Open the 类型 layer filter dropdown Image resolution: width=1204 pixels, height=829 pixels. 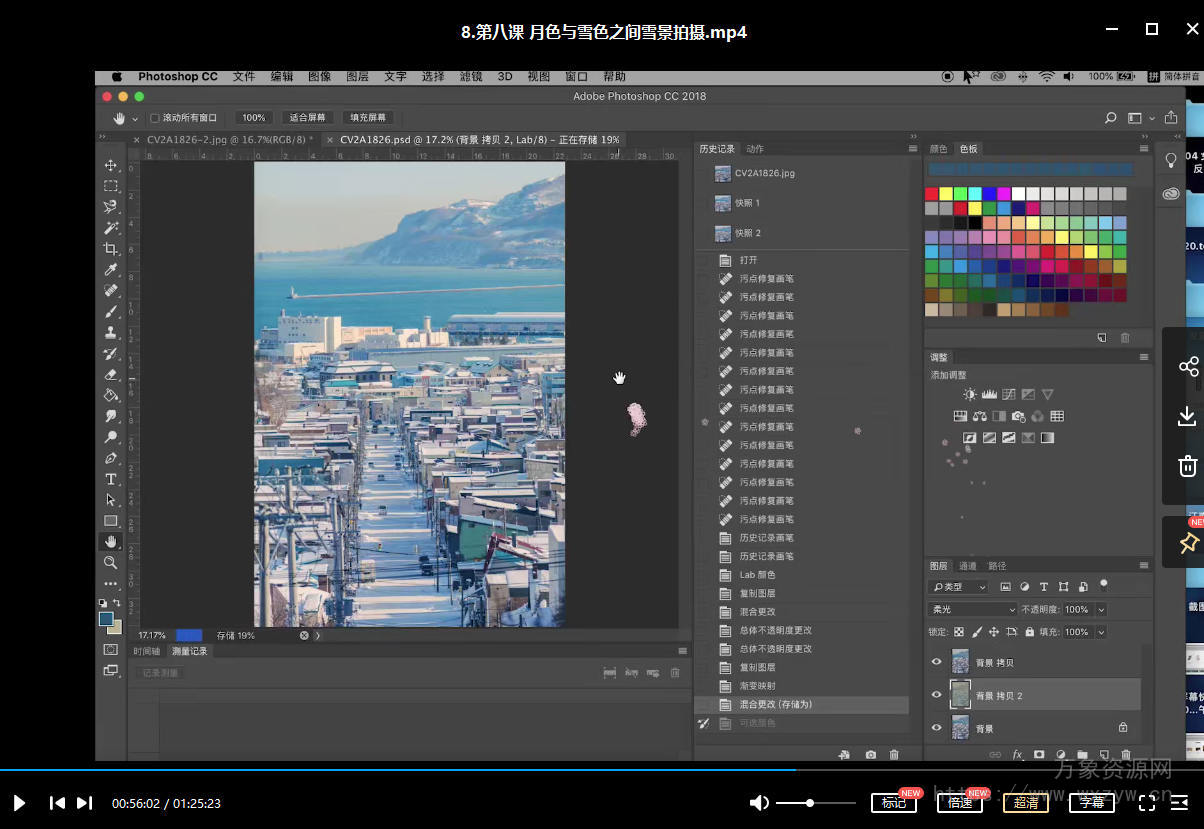[x=958, y=587]
